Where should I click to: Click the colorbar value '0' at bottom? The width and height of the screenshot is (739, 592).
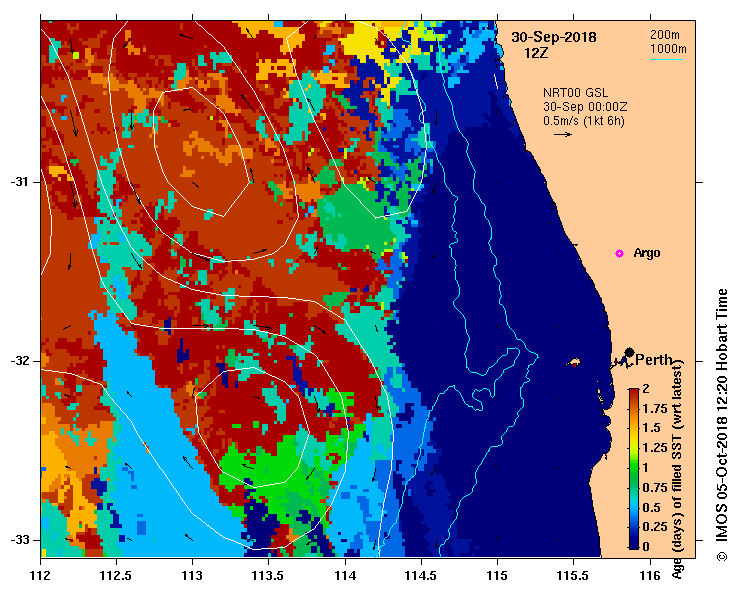tap(646, 546)
